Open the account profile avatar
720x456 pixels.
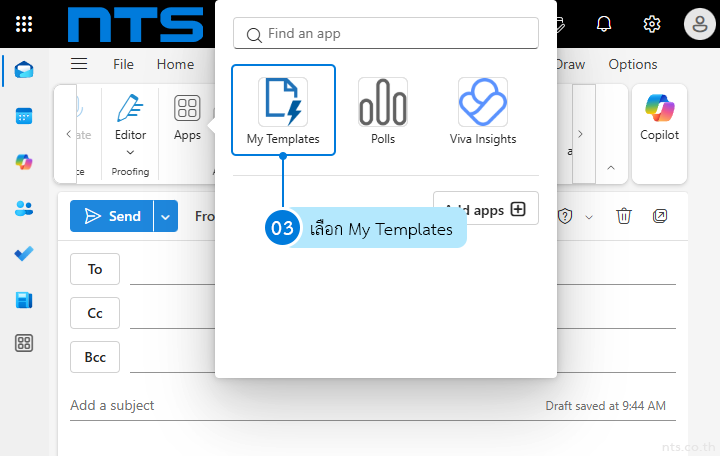(700, 24)
